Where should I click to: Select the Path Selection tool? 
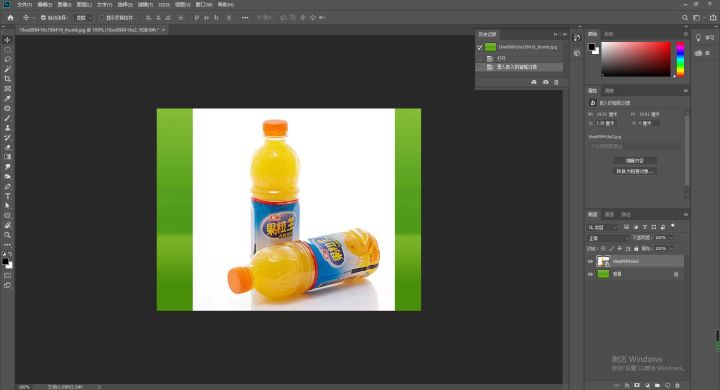point(7,206)
